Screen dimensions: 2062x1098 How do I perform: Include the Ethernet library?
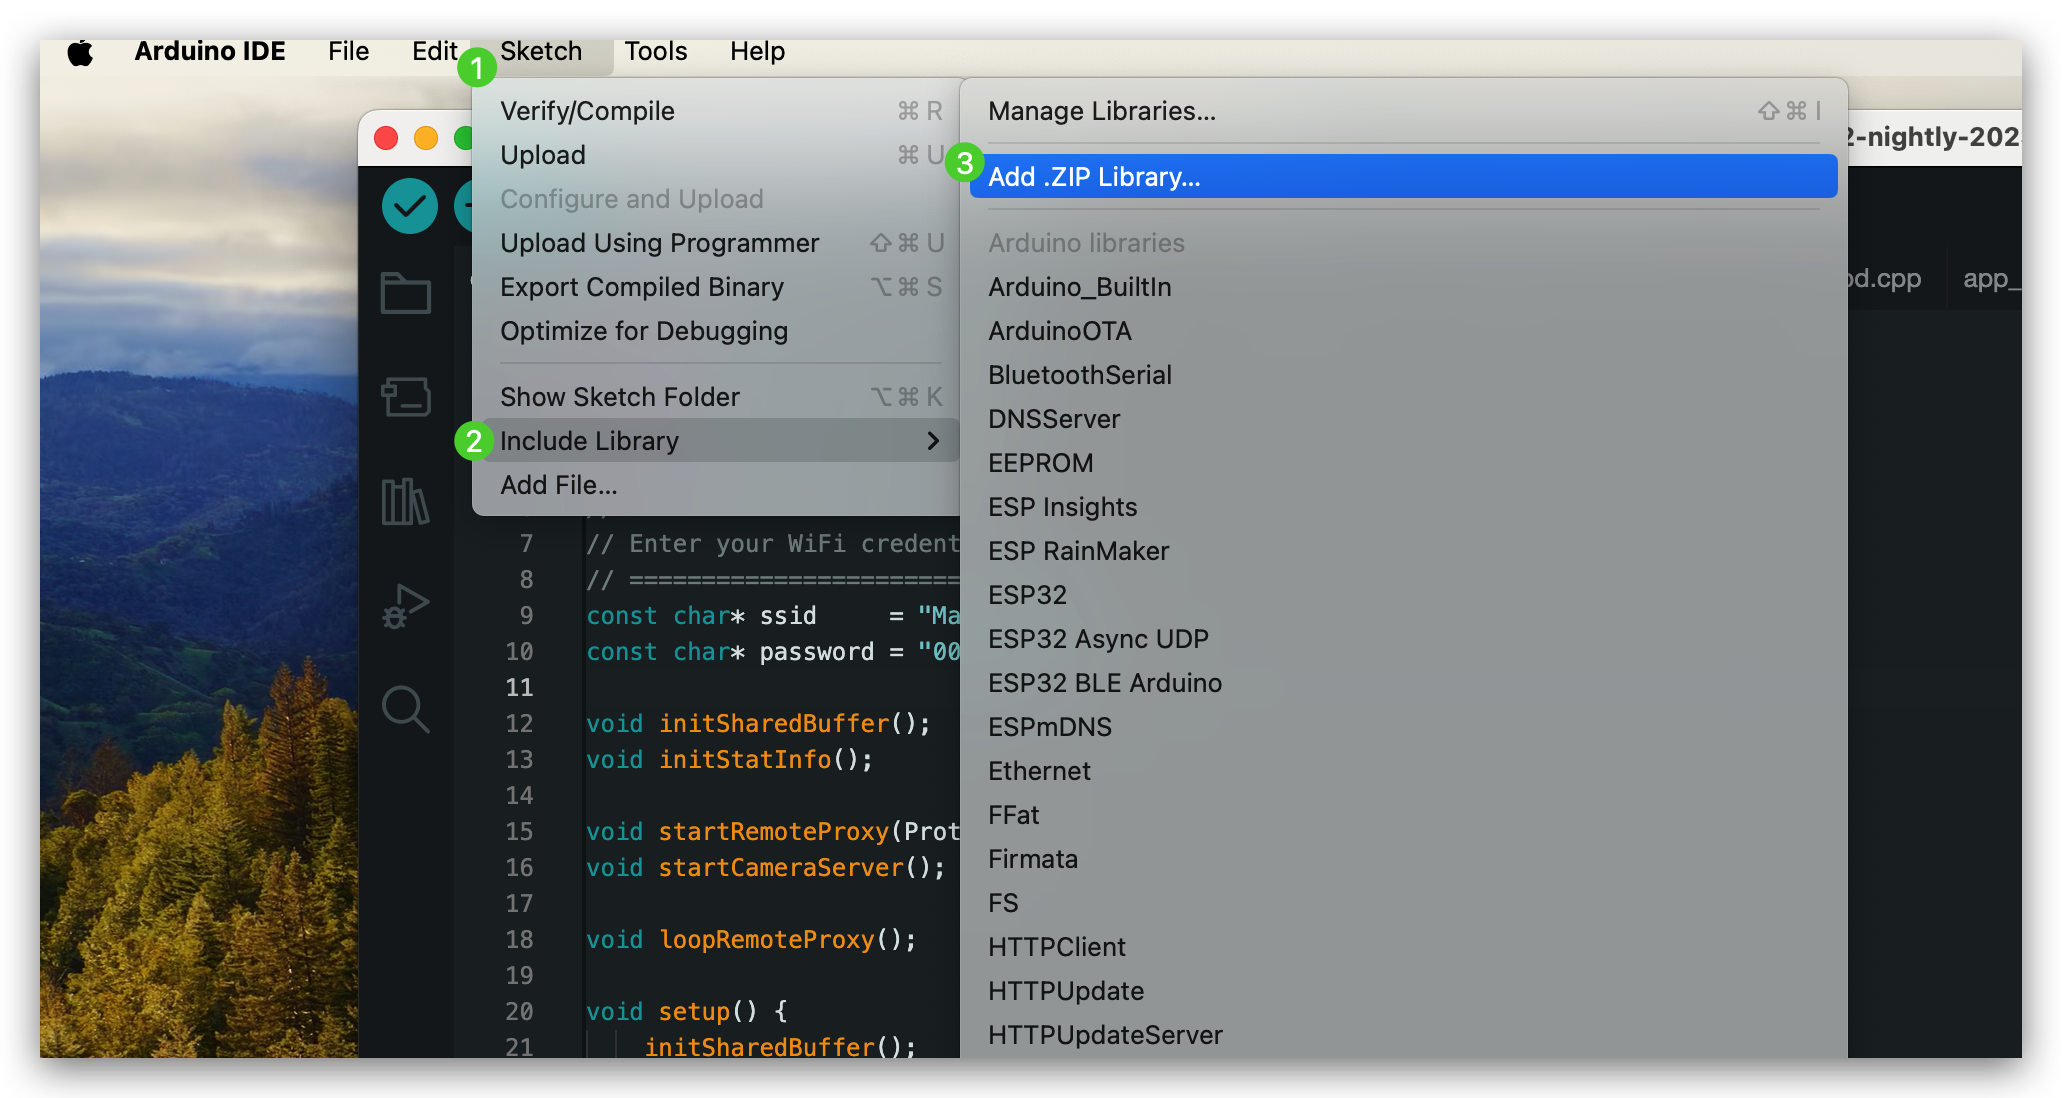point(1403,771)
